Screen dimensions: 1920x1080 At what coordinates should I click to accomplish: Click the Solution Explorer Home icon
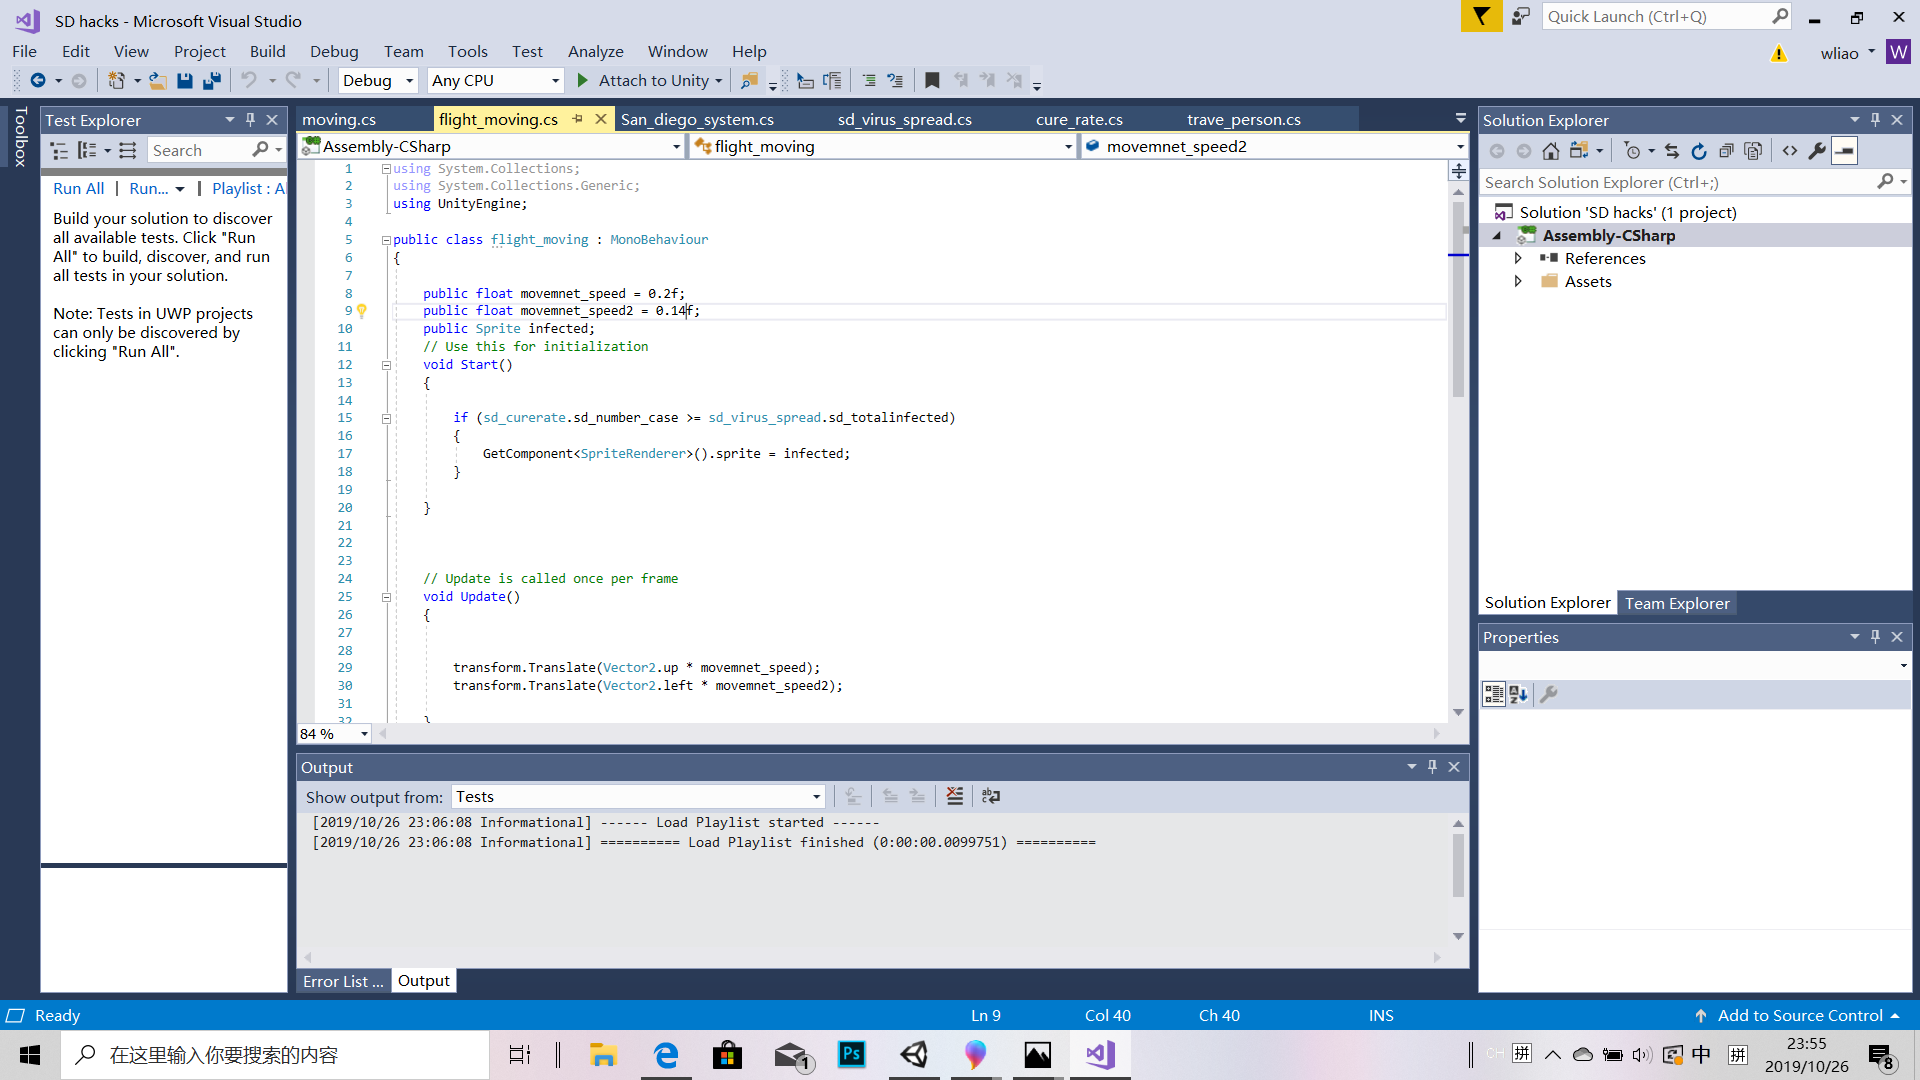(1550, 151)
